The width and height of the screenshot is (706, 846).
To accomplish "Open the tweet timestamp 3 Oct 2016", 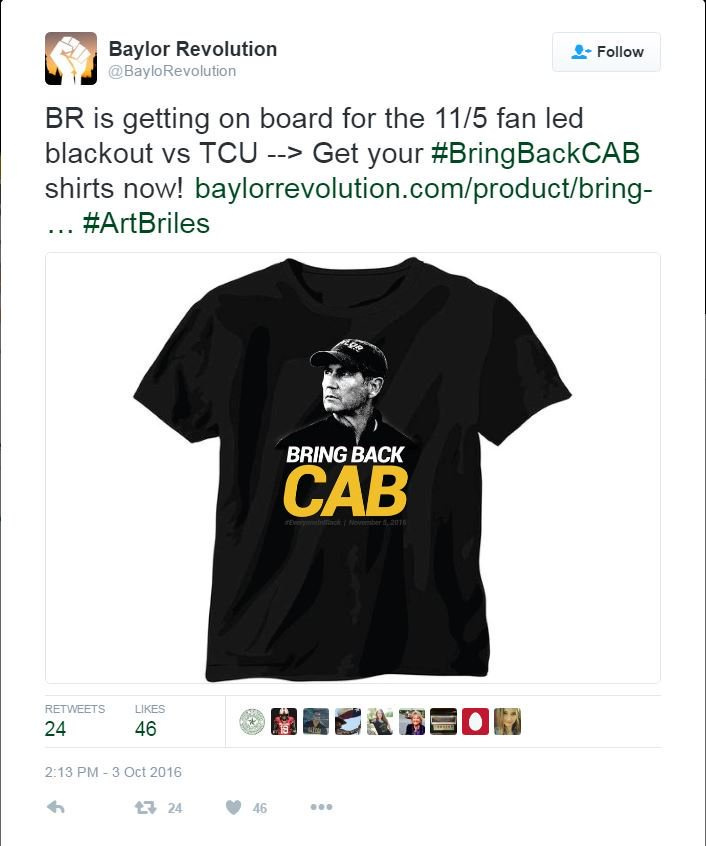I will (113, 772).
